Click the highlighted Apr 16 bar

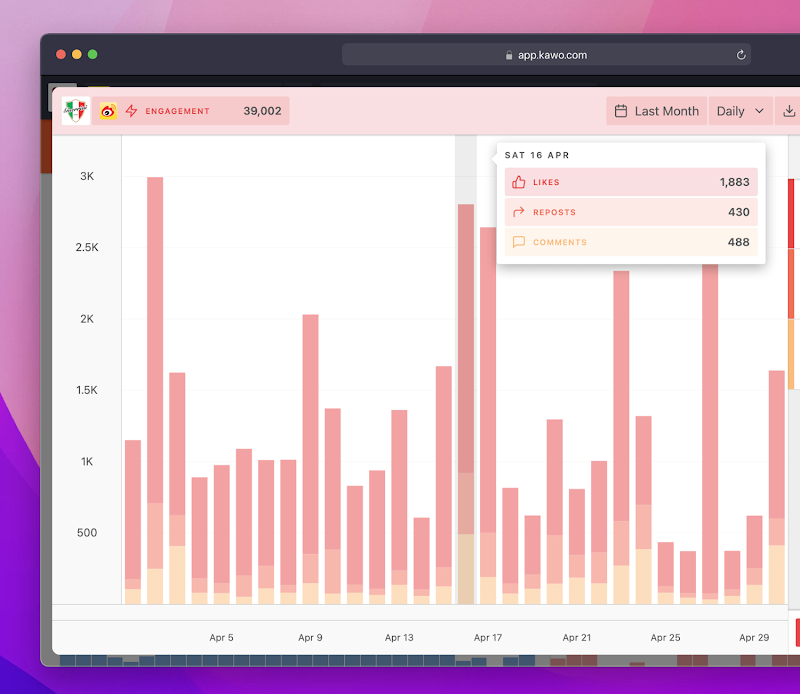tap(466, 404)
